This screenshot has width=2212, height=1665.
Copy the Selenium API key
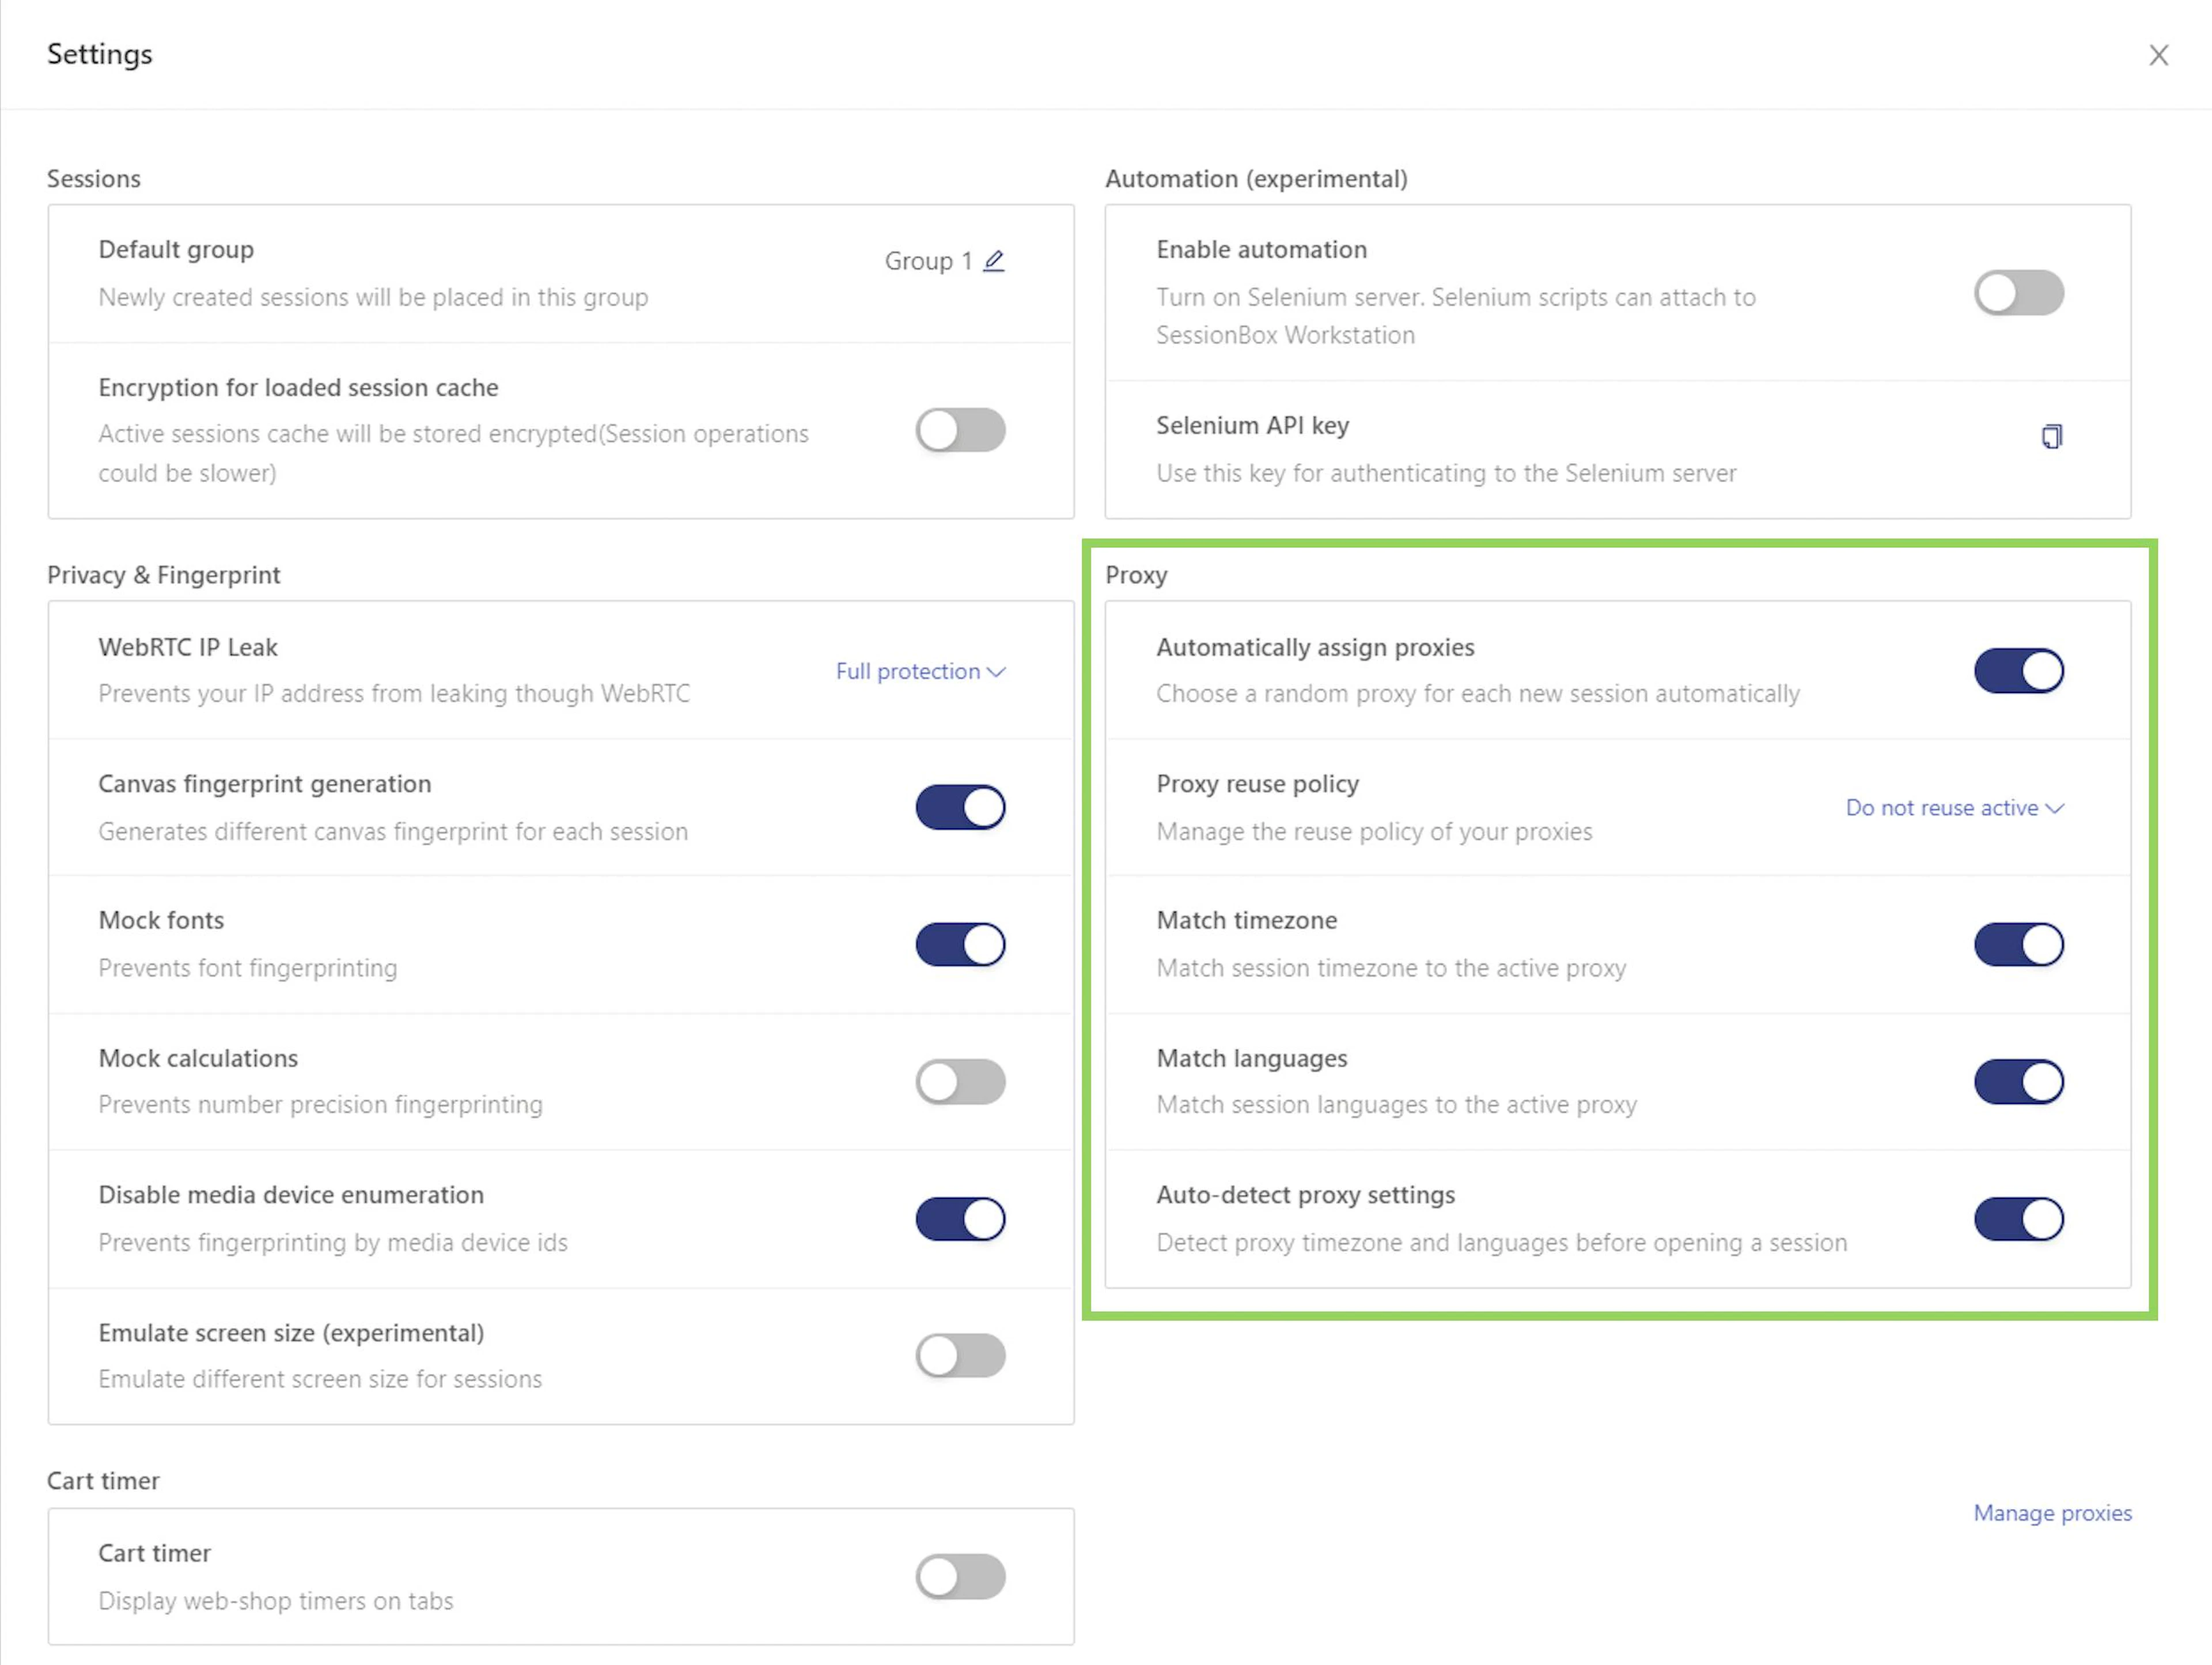tap(2051, 436)
